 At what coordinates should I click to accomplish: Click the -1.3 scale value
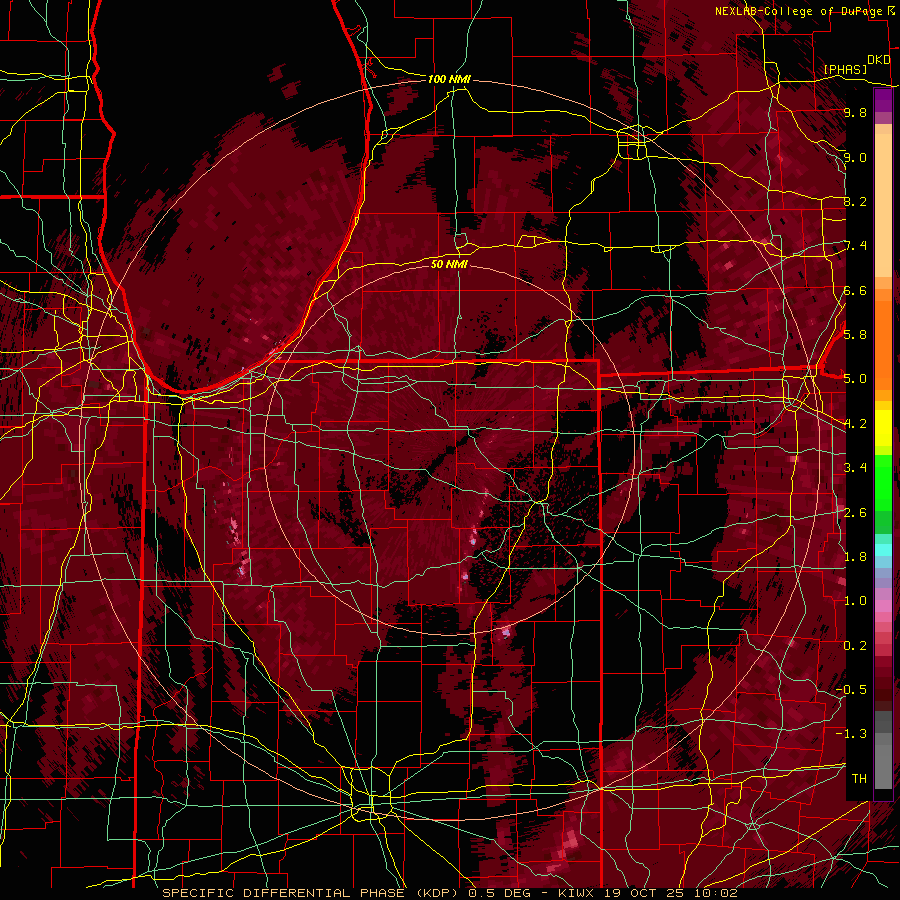click(x=852, y=734)
